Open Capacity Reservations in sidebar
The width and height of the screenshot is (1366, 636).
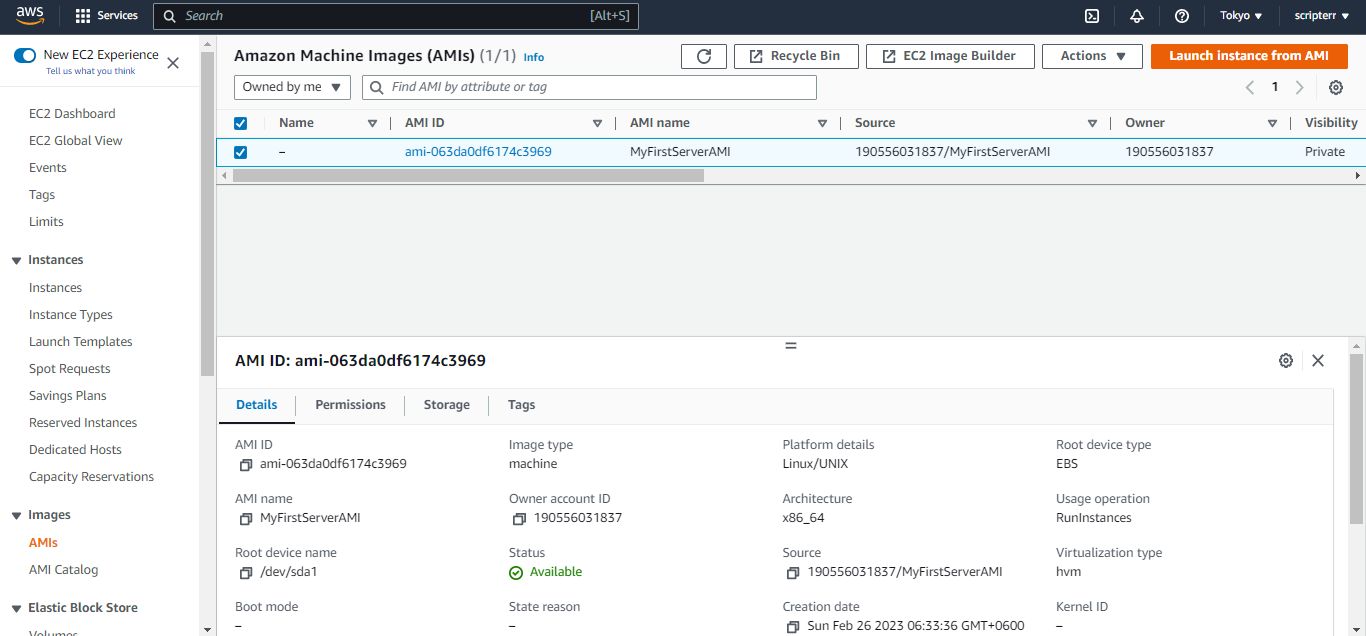(x=92, y=477)
